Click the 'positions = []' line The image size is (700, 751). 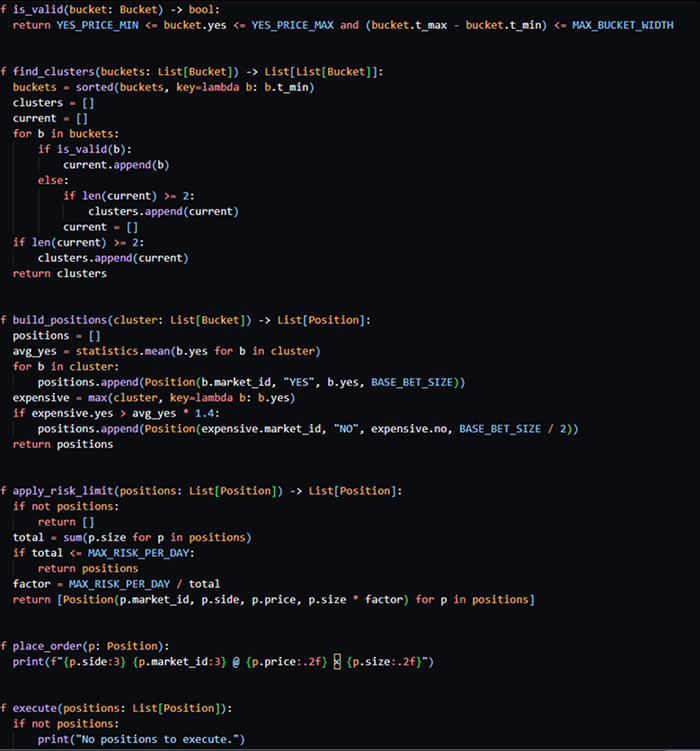[56, 336]
